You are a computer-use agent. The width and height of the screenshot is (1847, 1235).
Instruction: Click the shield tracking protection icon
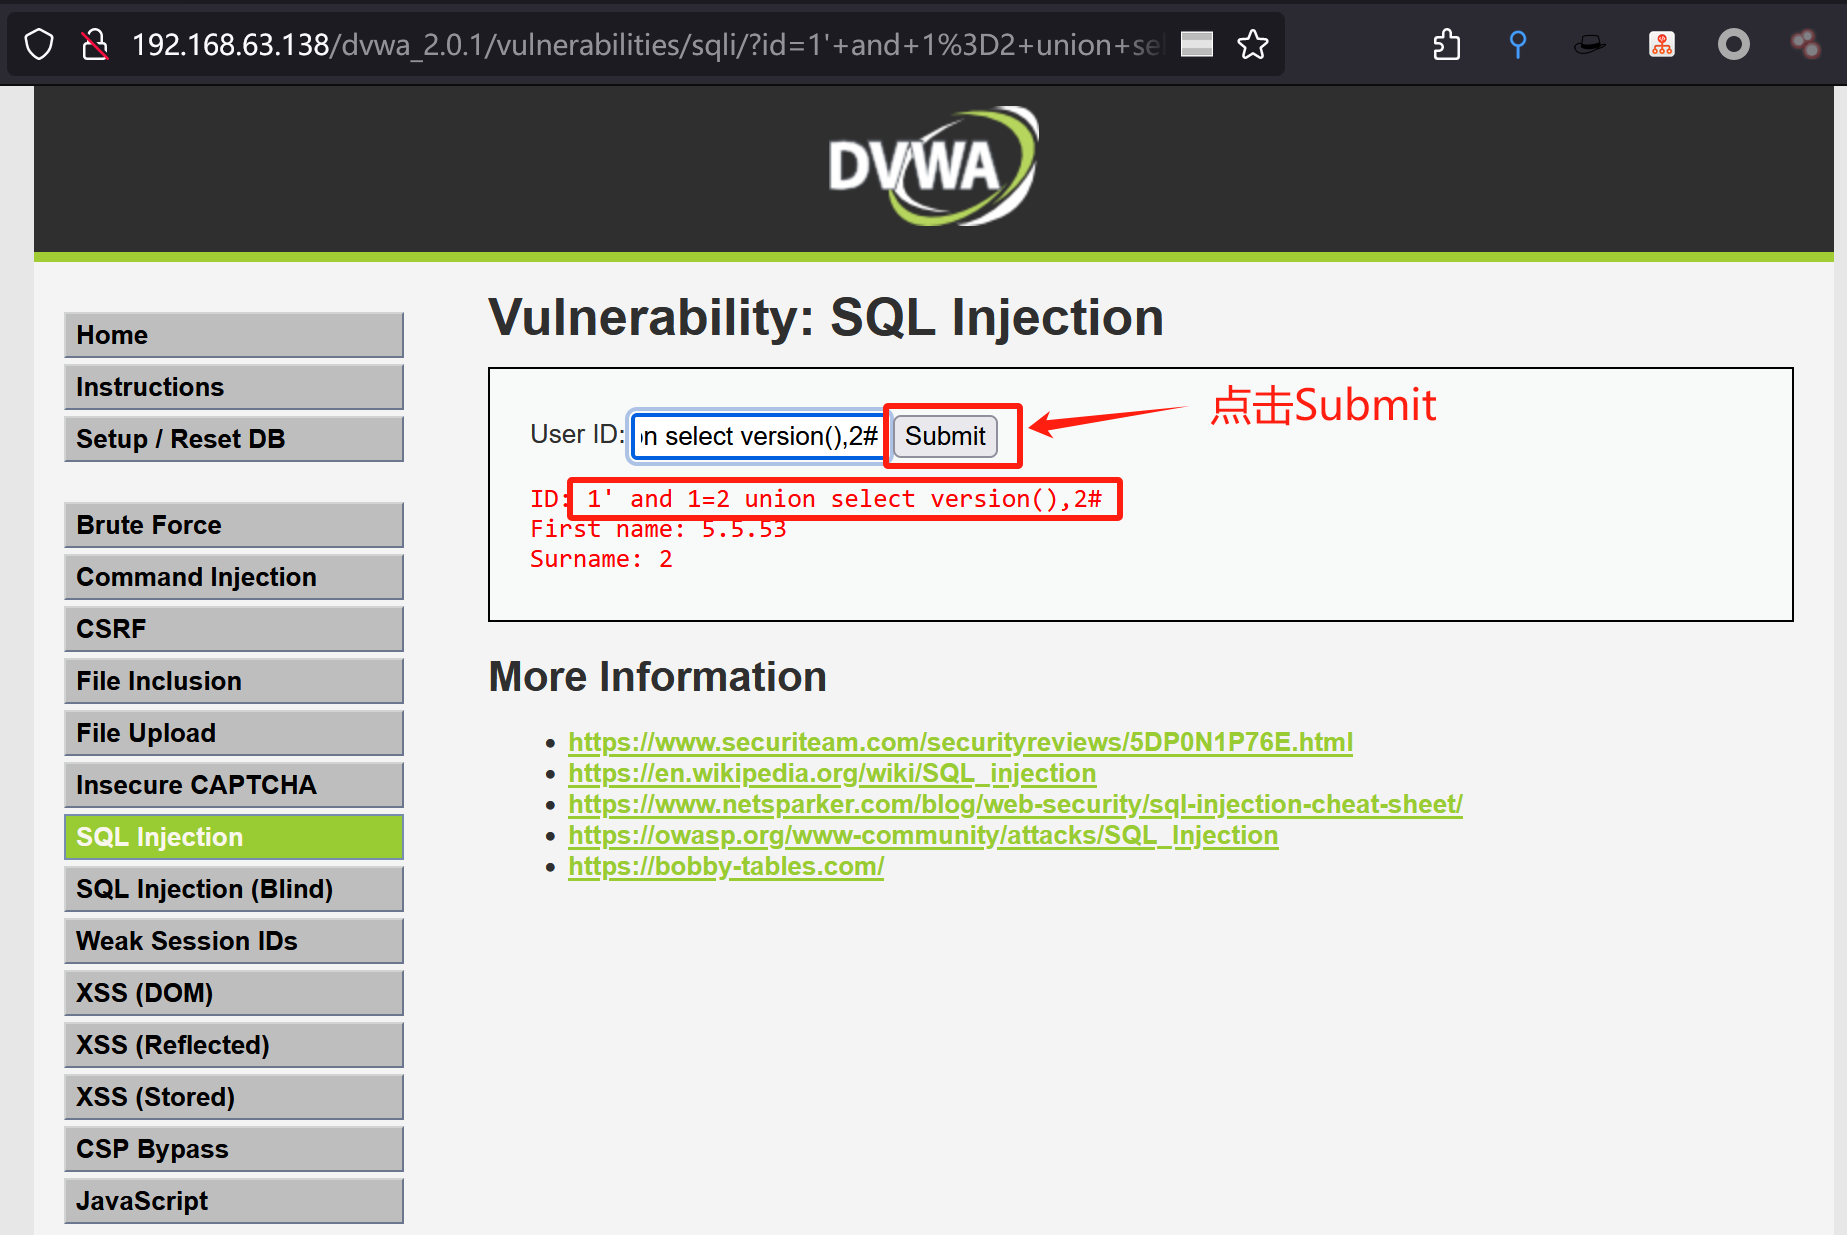(x=39, y=45)
